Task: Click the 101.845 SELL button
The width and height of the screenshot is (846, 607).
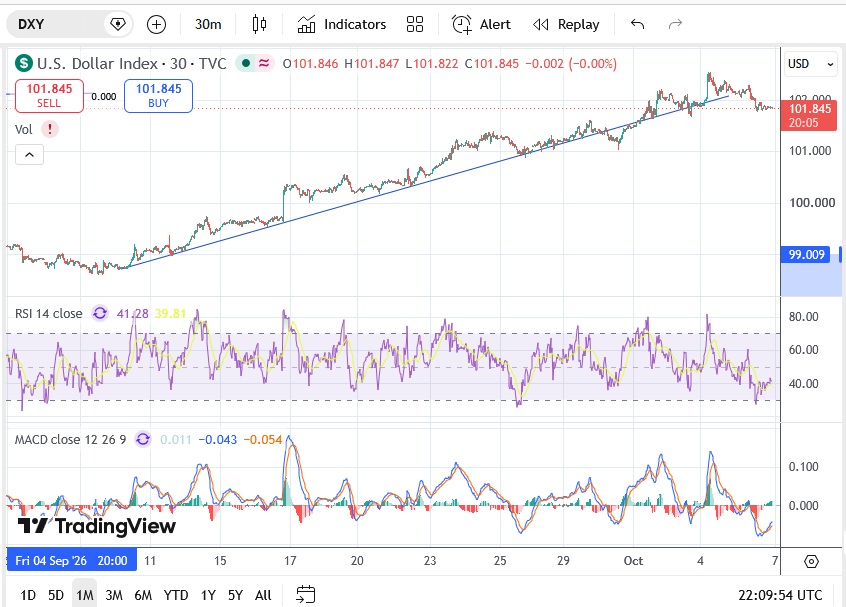Action: (49, 96)
